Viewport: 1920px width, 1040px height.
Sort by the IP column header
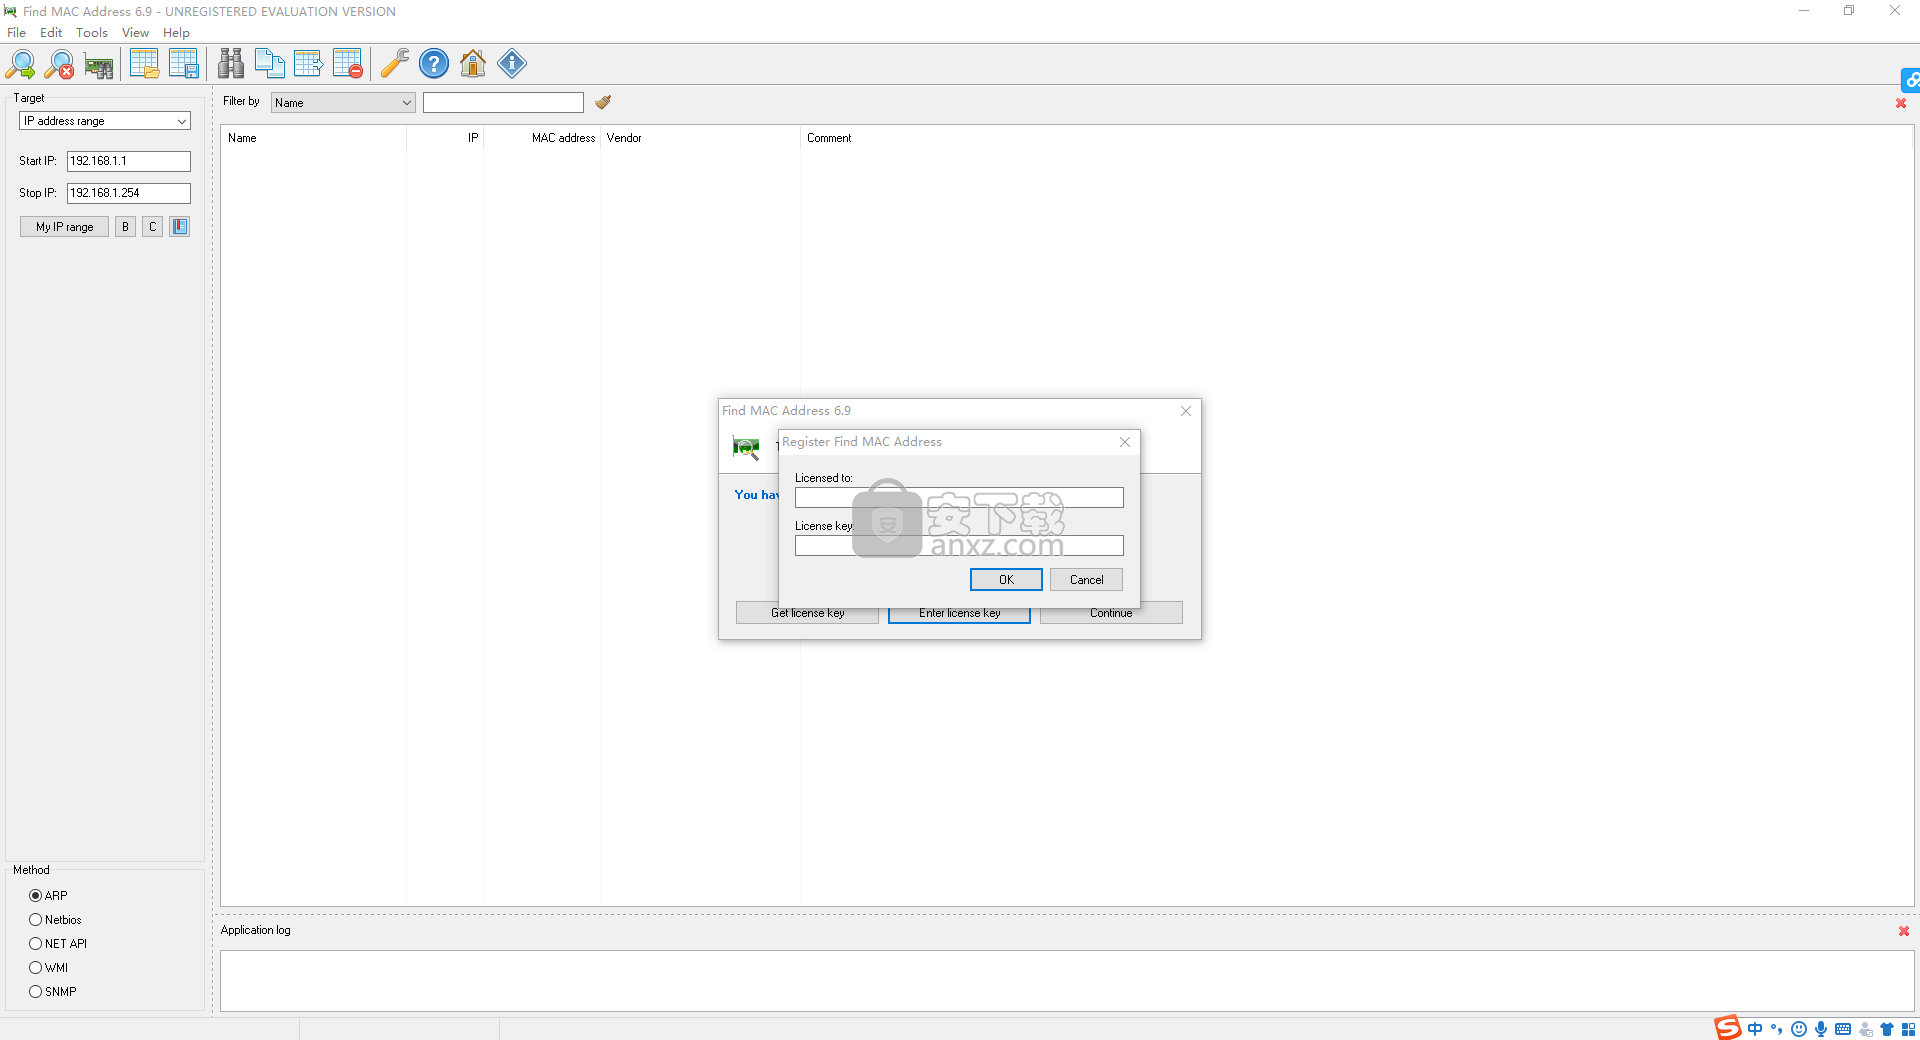point(445,138)
